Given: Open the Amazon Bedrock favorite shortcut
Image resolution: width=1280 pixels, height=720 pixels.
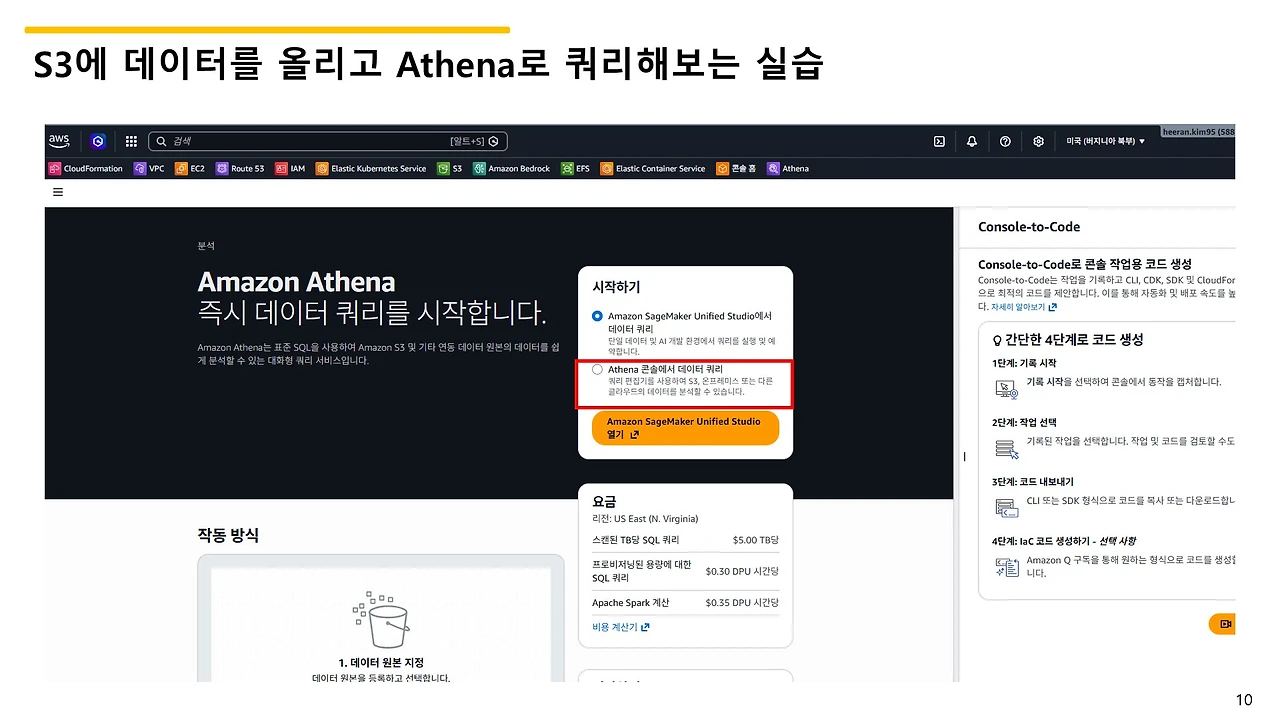Looking at the screenshot, I should click(x=512, y=169).
